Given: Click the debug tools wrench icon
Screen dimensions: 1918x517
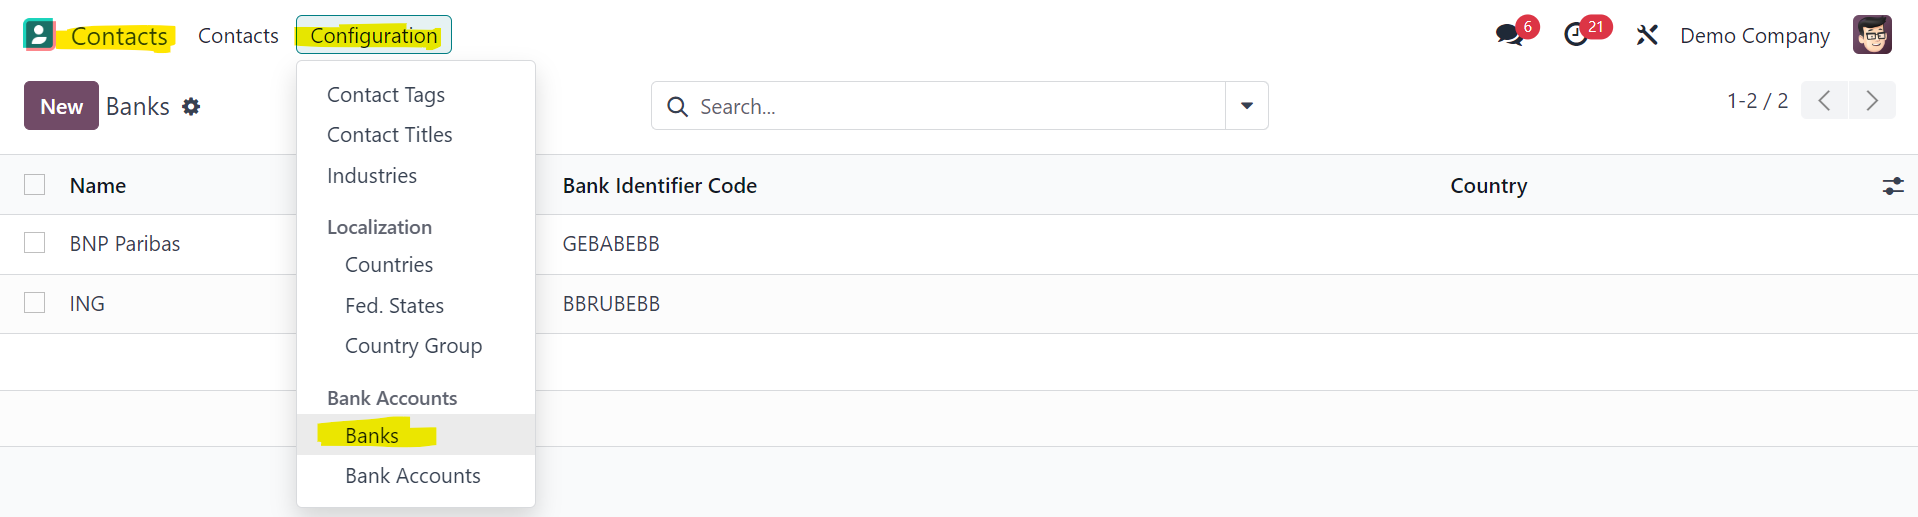Looking at the screenshot, I should [1647, 36].
